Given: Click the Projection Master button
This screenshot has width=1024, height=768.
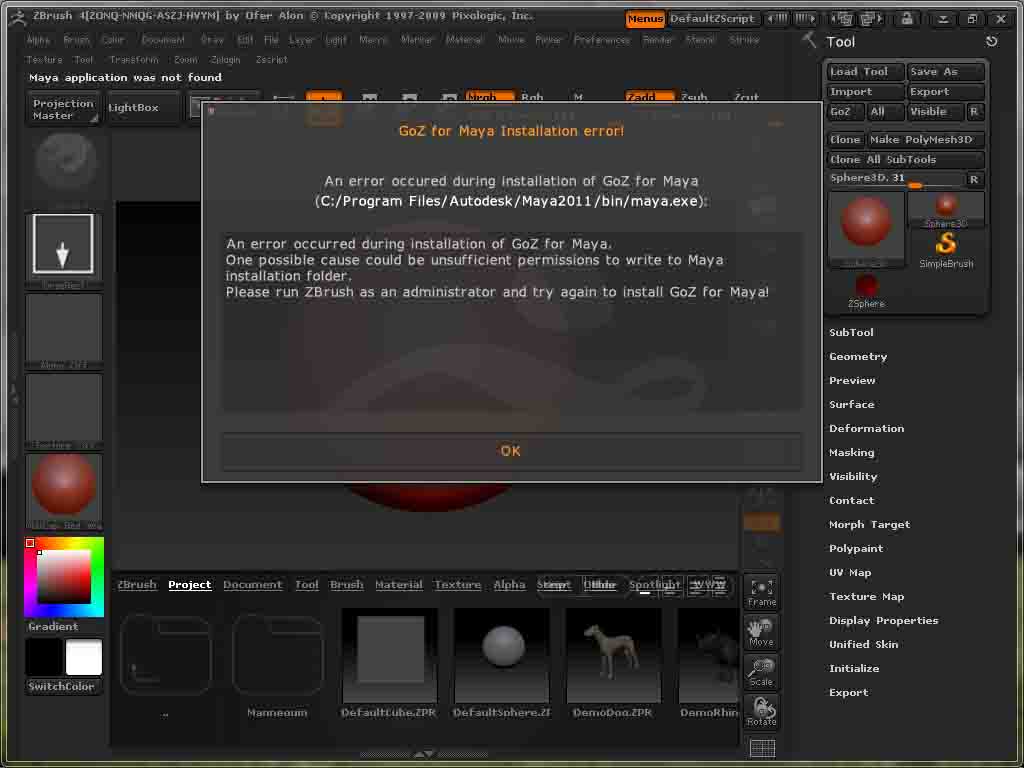Looking at the screenshot, I should (x=63, y=109).
